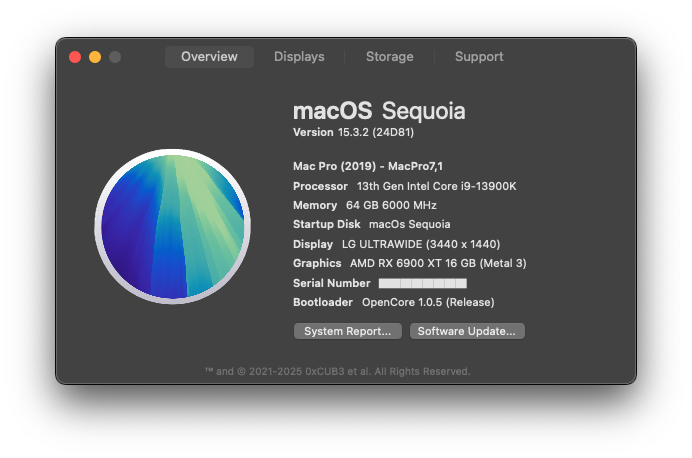Open the Displays tab
Screen dimensions: 692x458
pos(299,57)
